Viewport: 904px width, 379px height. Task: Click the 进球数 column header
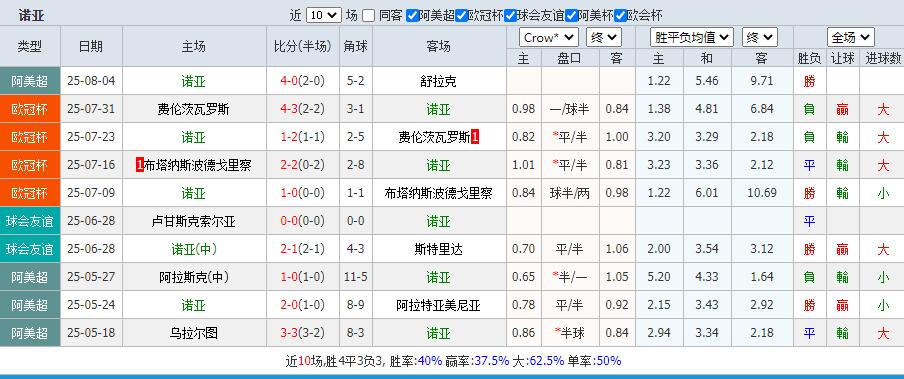coord(883,58)
